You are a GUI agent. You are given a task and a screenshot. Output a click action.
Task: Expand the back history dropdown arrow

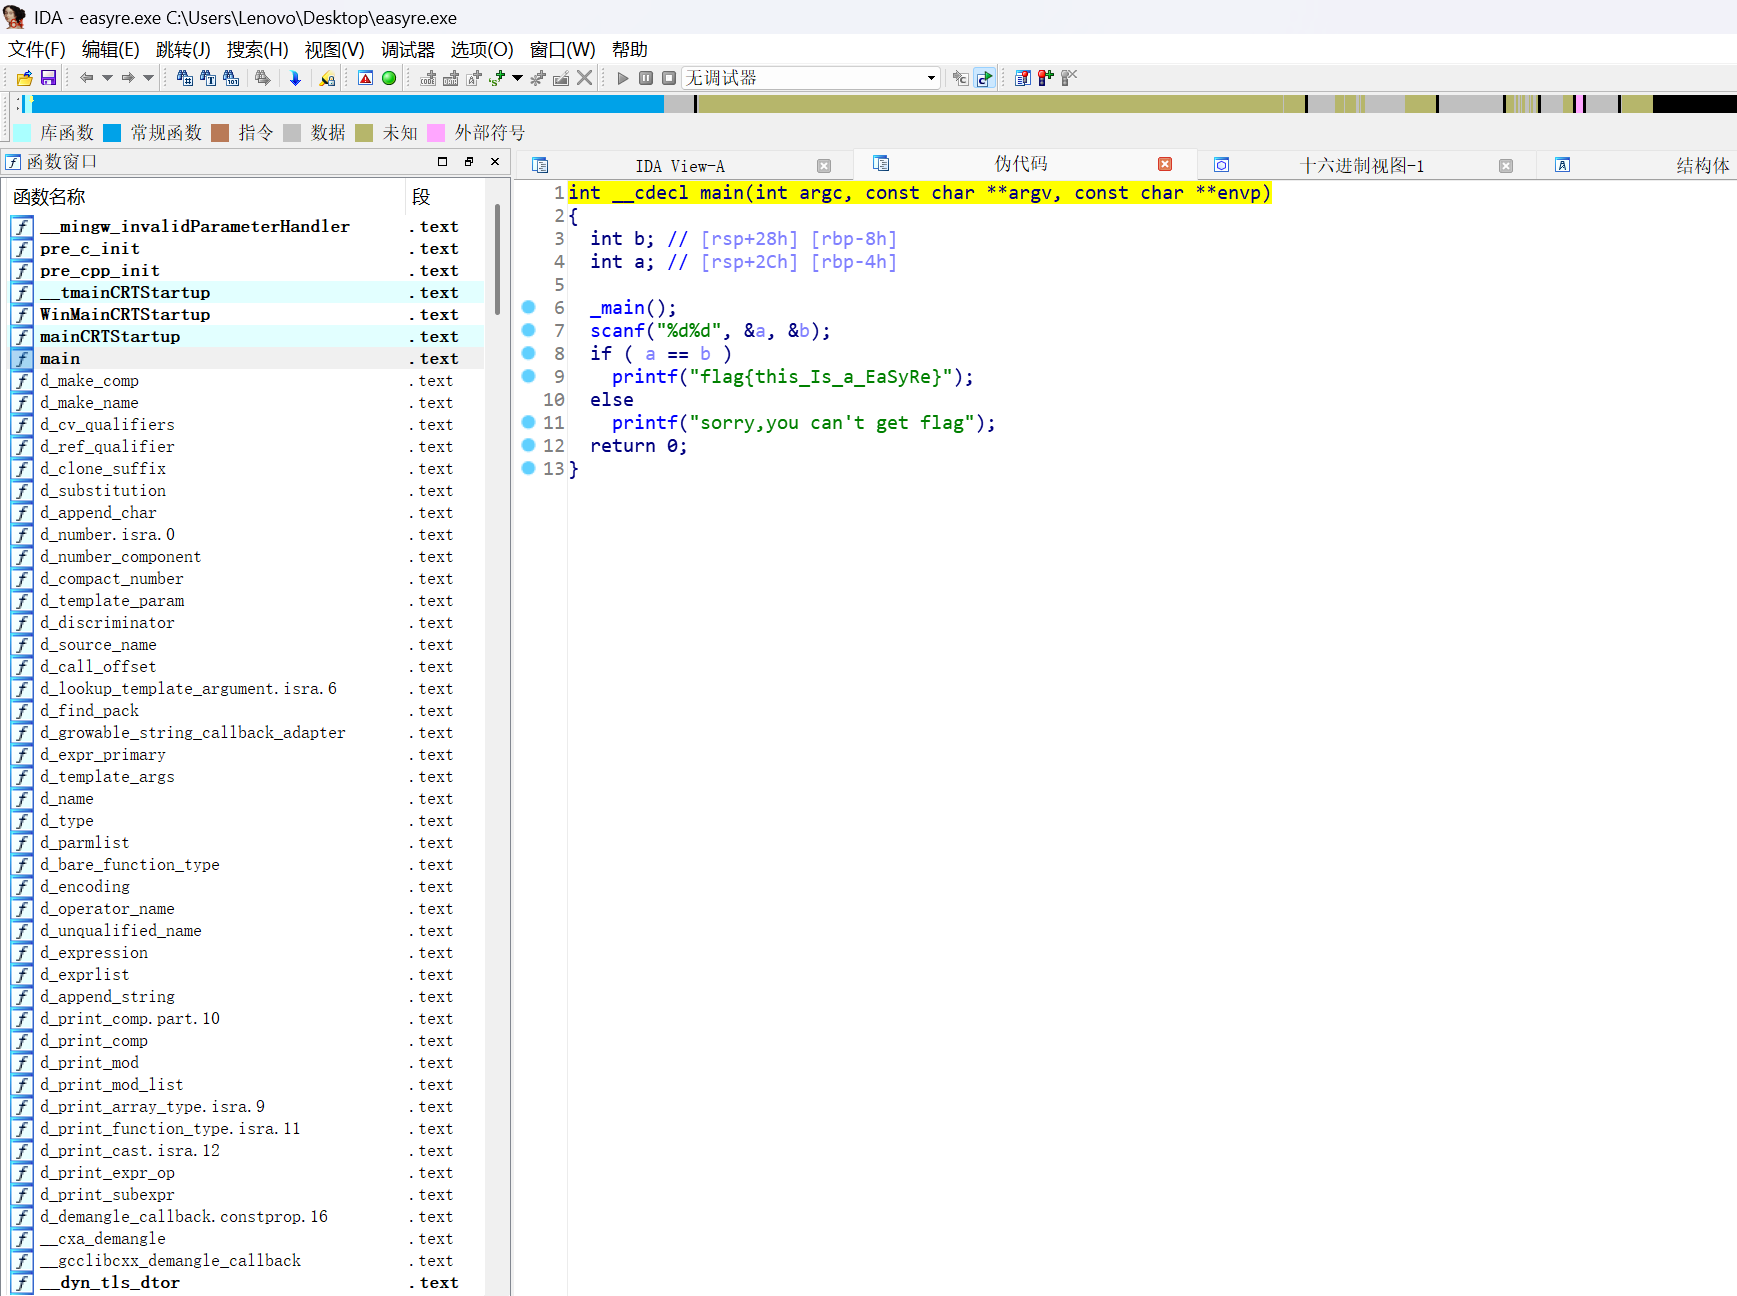click(x=107, y=78)
